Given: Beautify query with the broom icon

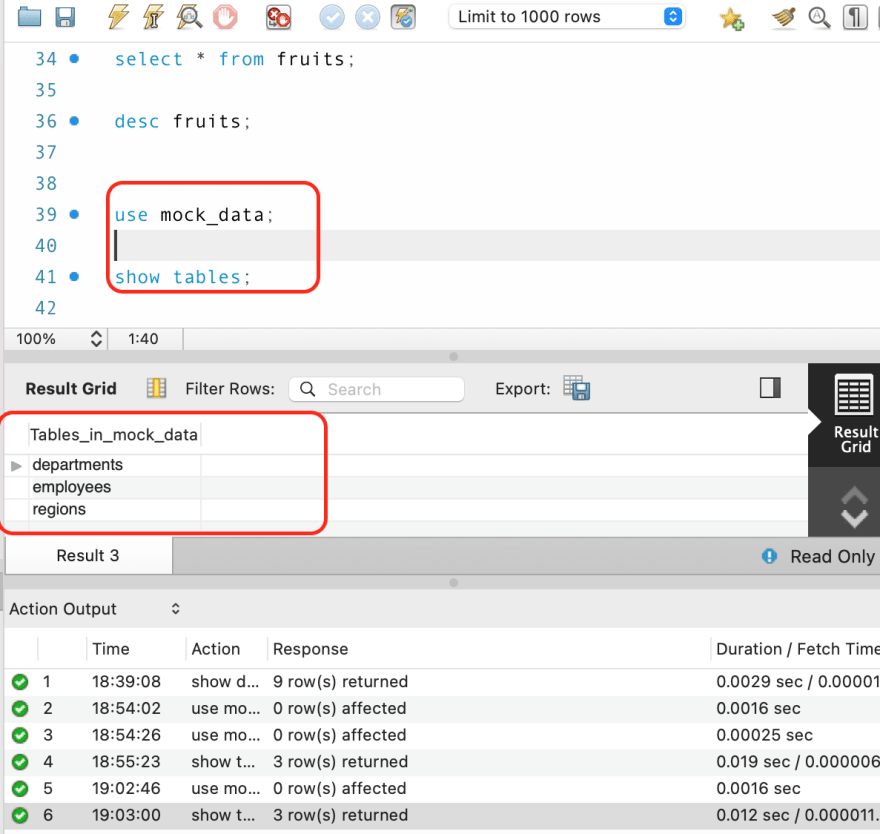Looking at the screenshot, I should (783, 17).
